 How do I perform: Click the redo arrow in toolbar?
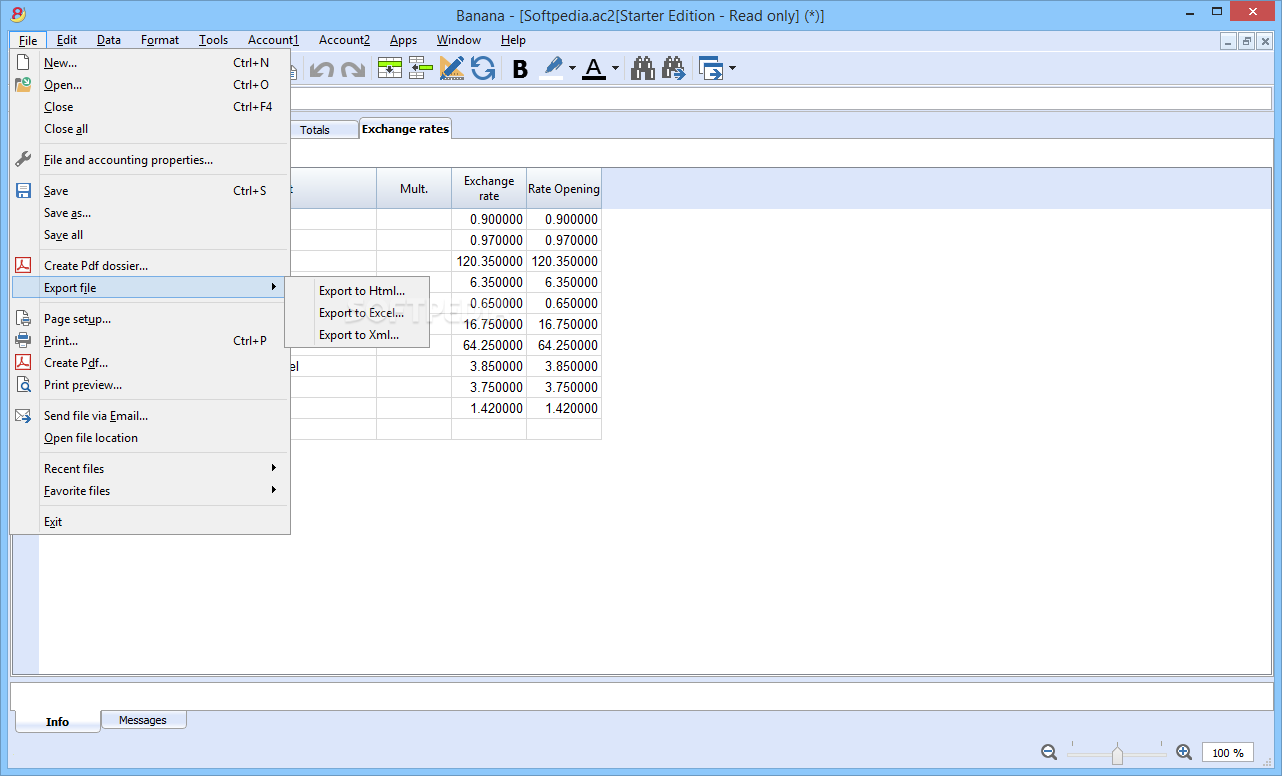tap(352, 69)
